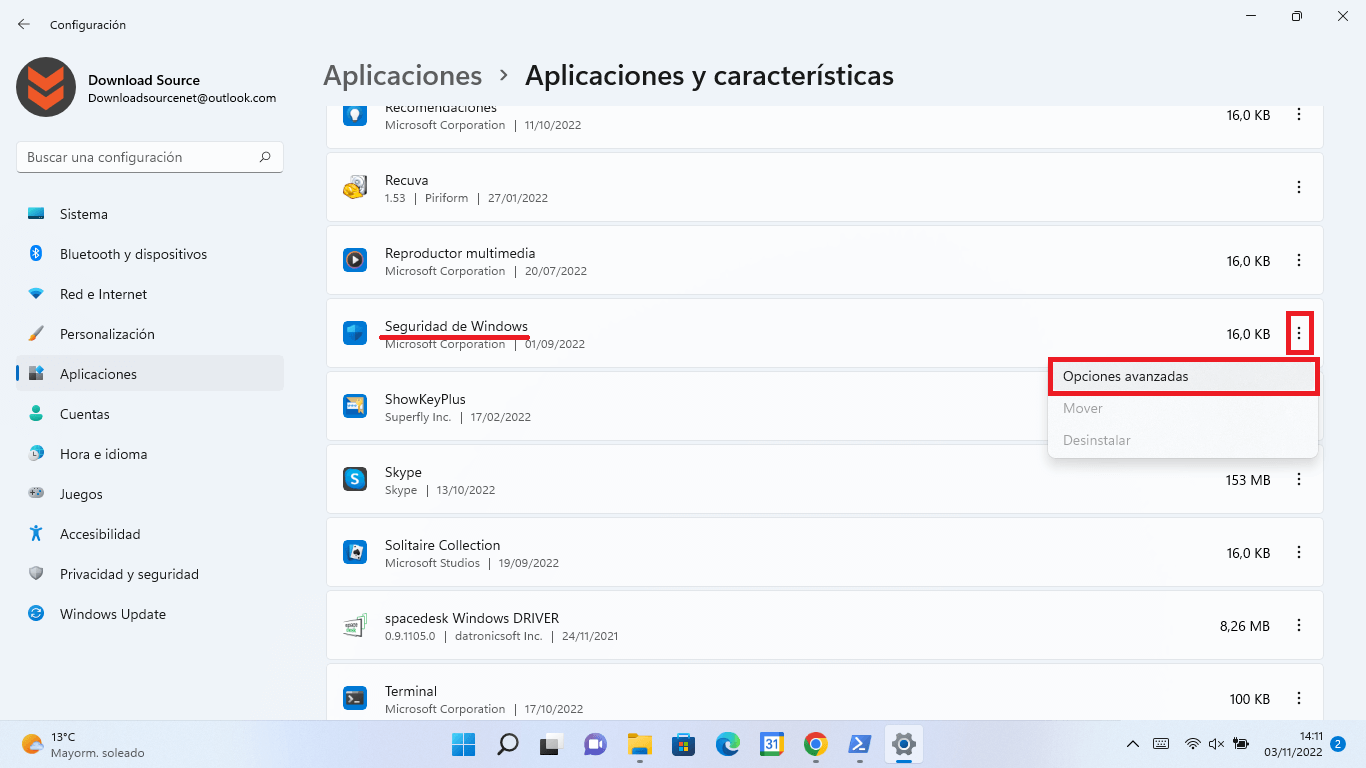Viewport: 1366px width, 768px height.
Task: Open Accesibilidad settings
Action: coord(150,534)
